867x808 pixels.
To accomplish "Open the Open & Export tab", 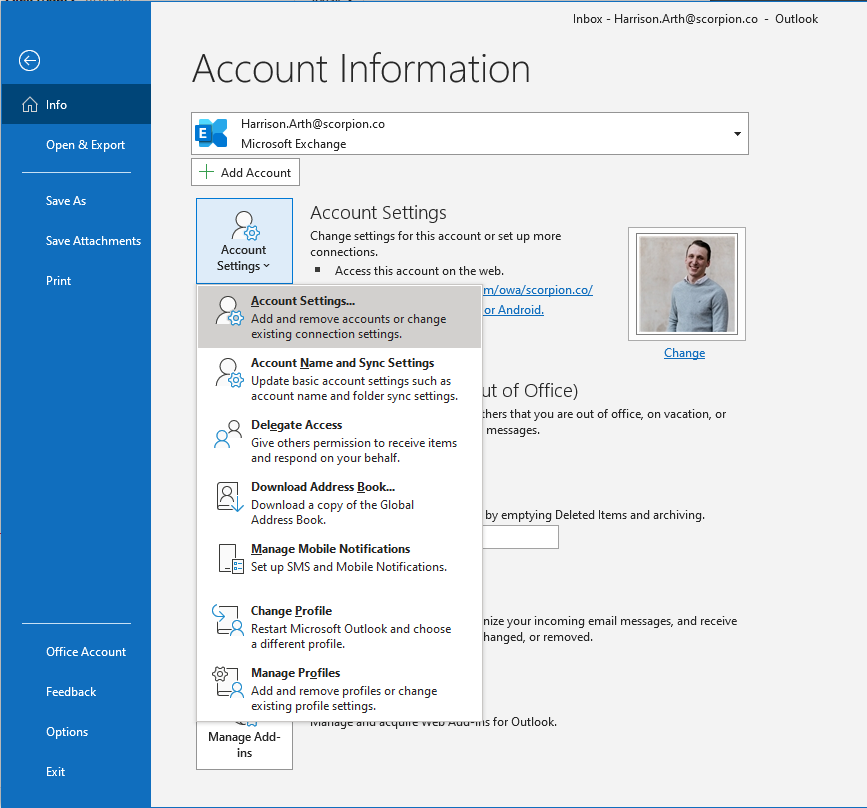I will [x=76, y=145].
